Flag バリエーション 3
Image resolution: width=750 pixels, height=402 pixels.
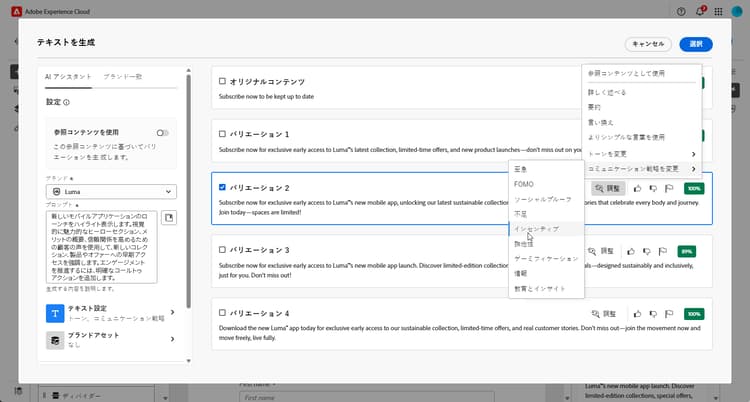tap(663, 251)
